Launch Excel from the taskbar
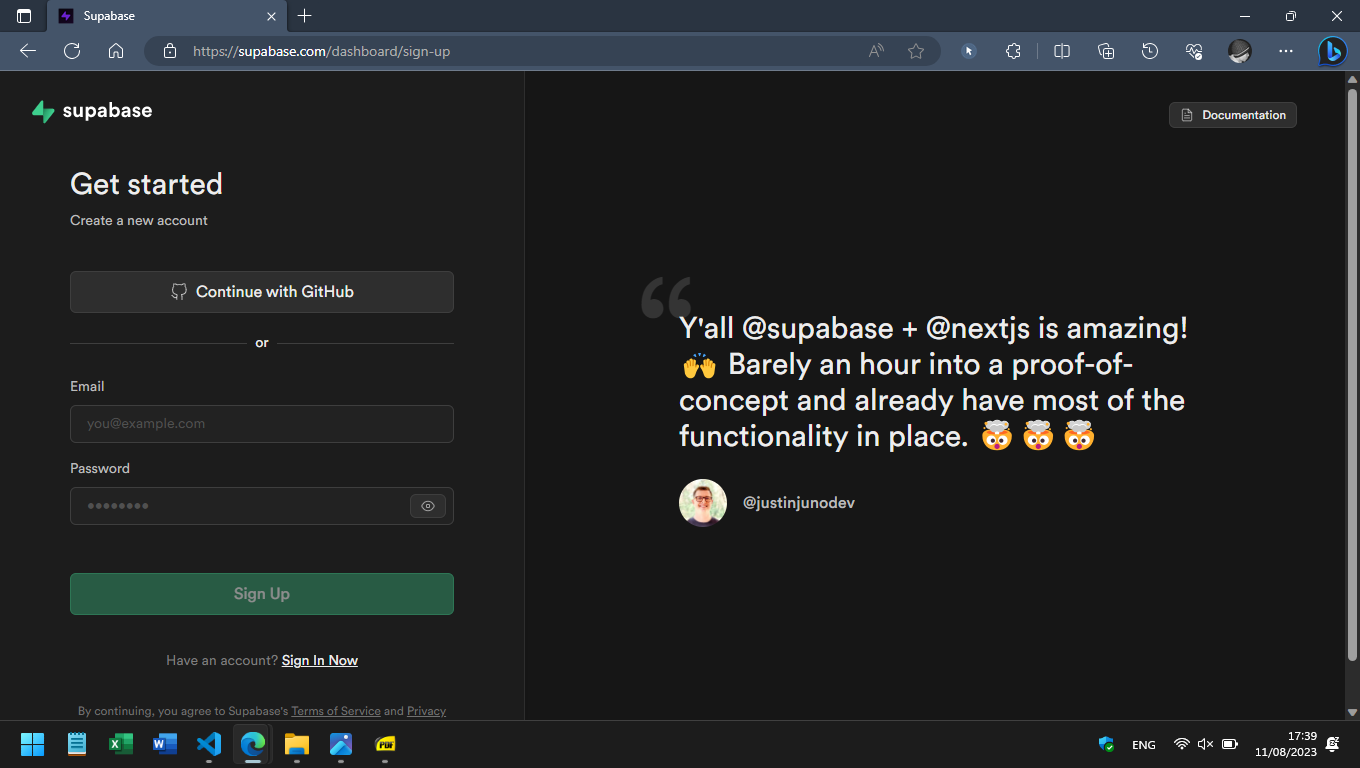Viewport: 1360px width, 768px height. click(121, 744)
